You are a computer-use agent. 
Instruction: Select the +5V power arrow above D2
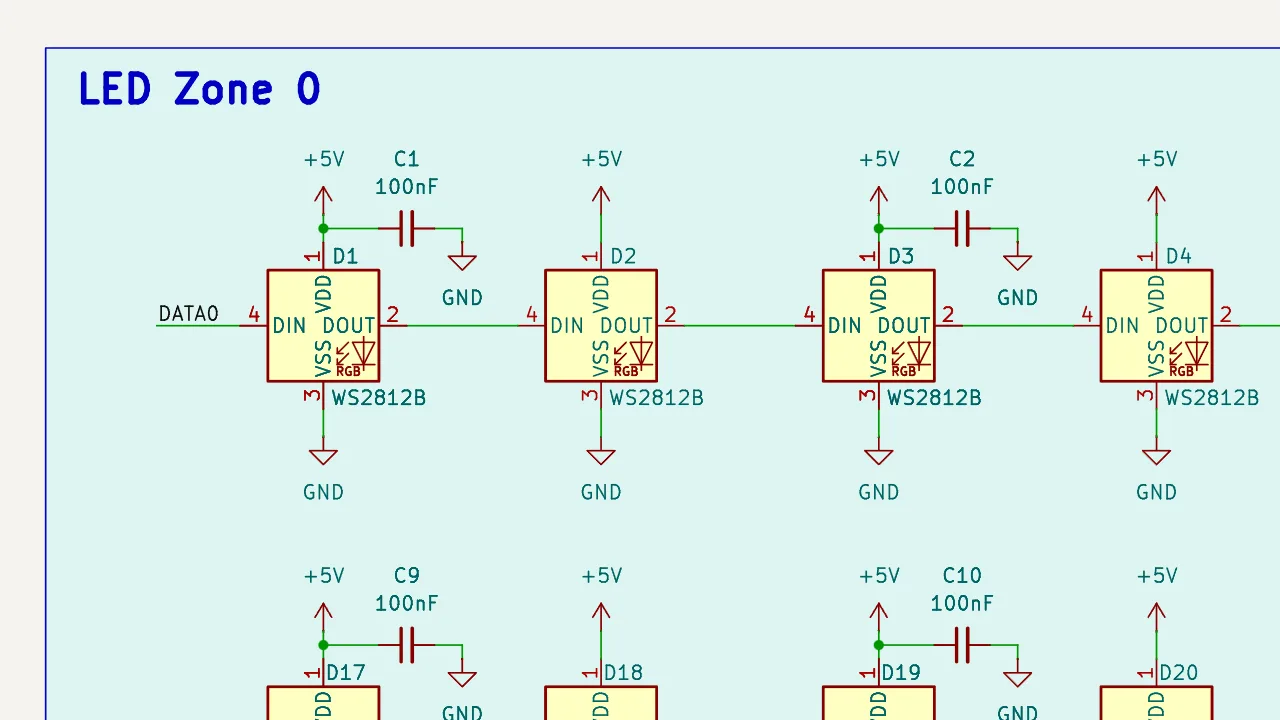click(601, 200)
